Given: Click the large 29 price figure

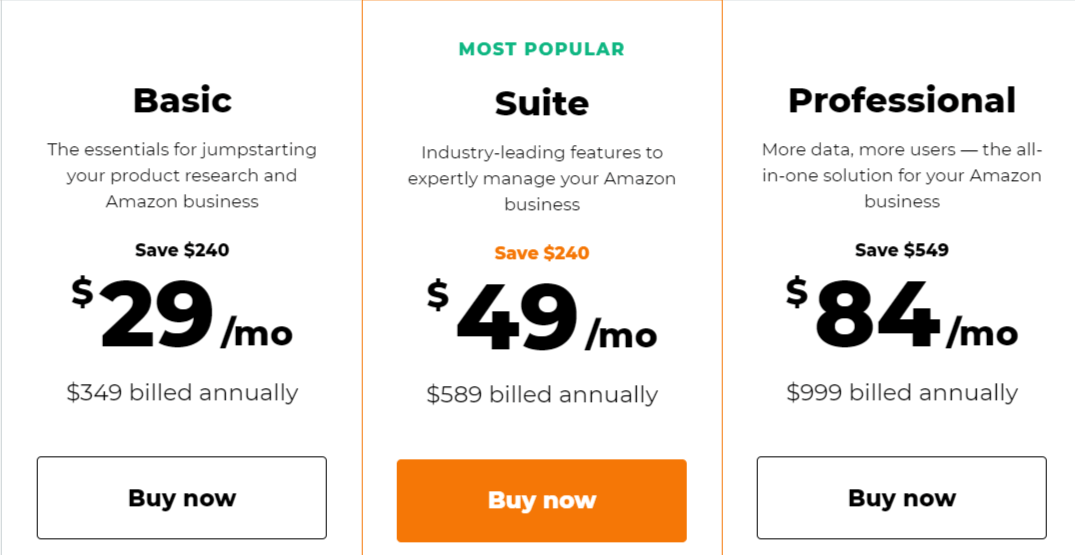Looking at the screenshot, I should [157, 316].
